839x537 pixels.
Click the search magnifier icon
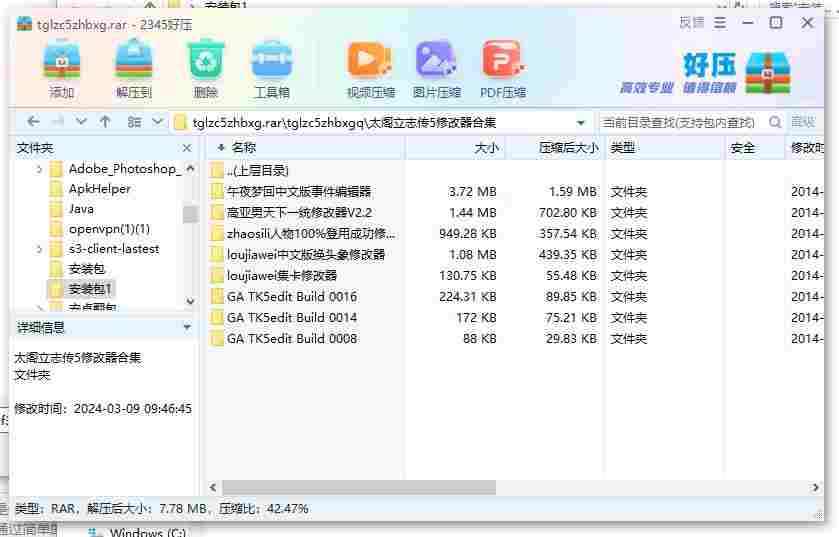point(775,122)
